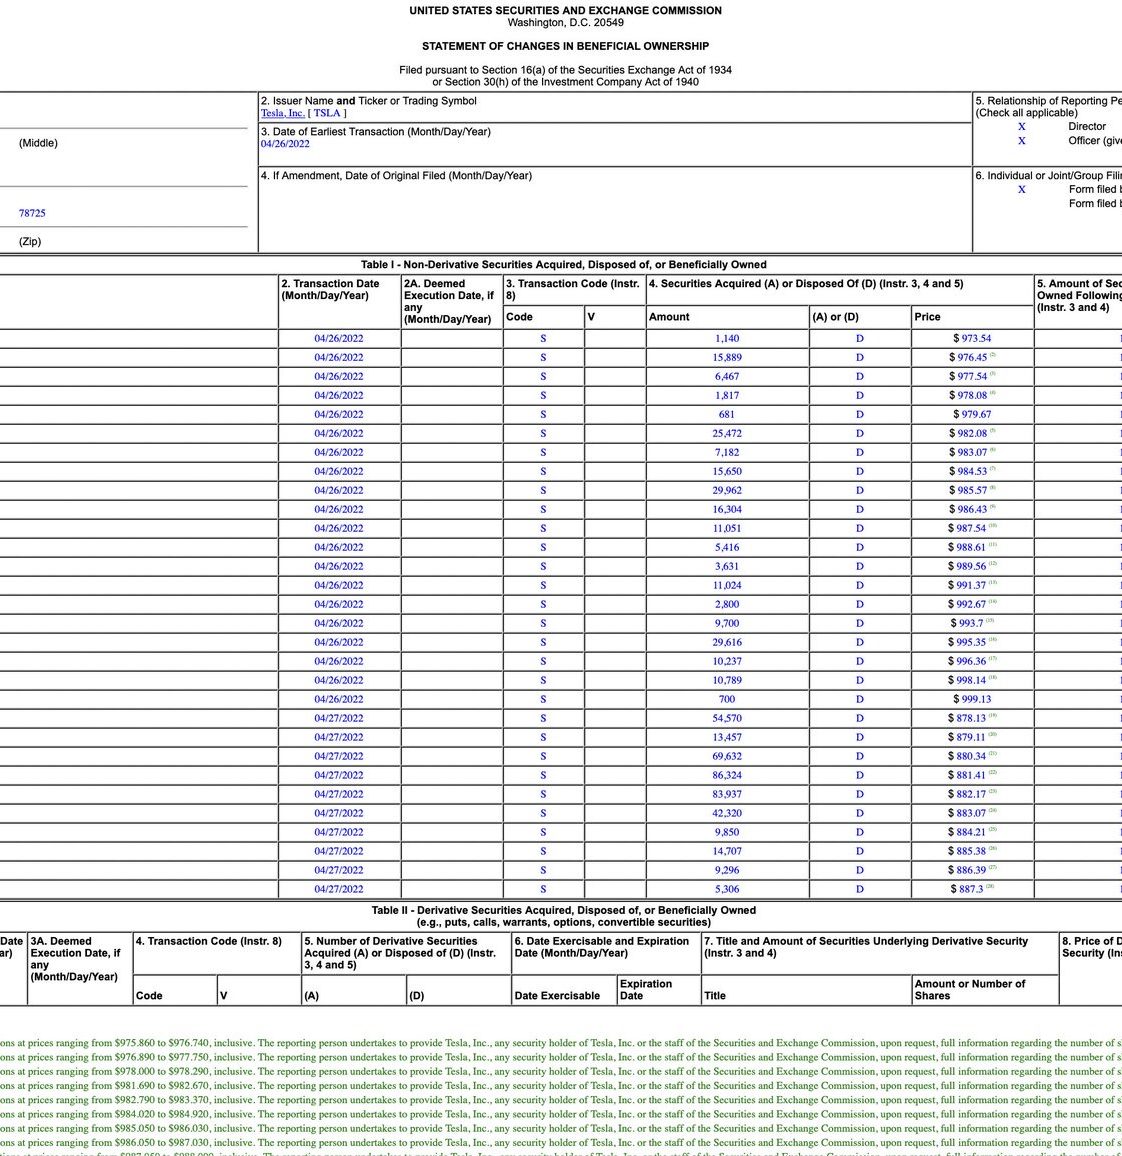Image resolution: width=1122 pixels, height=1156 pixels.
Task: Open the footnote marker beside $977.54
Action: click(x=992, y=375)
